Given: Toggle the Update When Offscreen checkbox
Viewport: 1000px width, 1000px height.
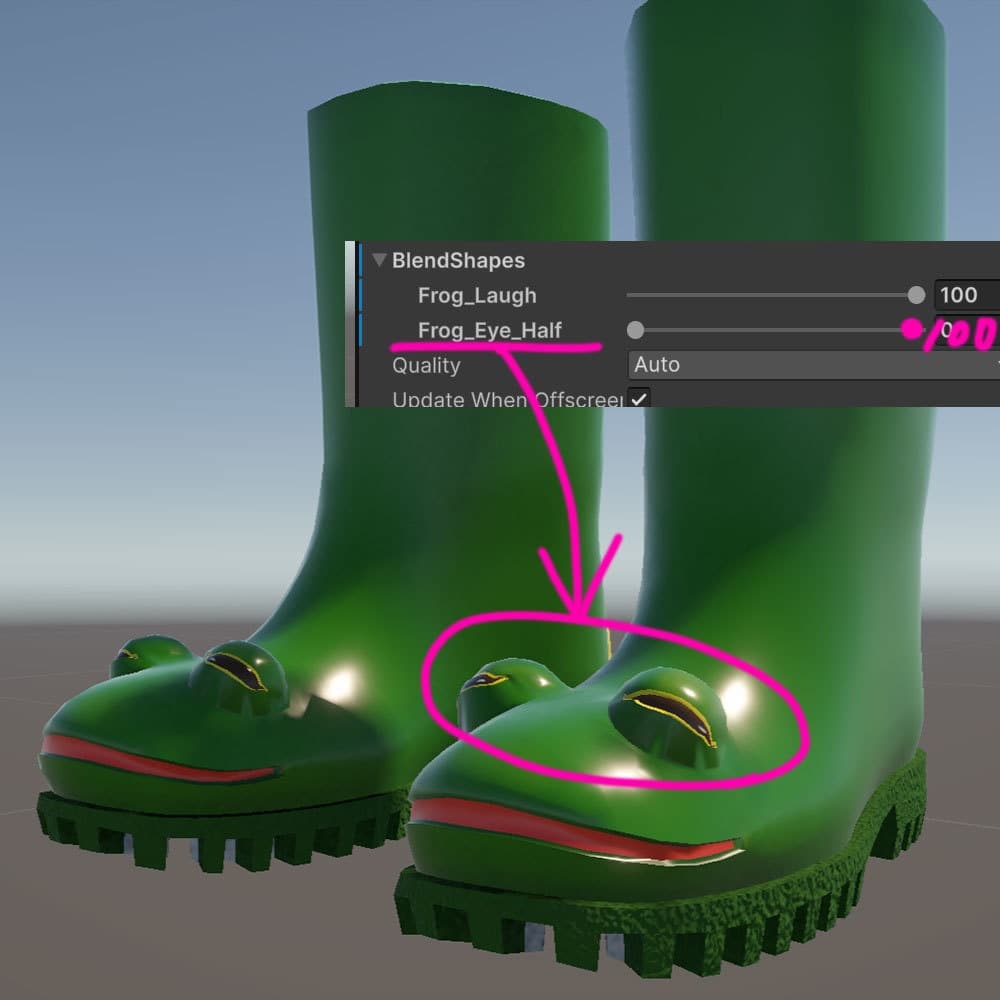Looking at the screenshot, I should coord(638,398).
